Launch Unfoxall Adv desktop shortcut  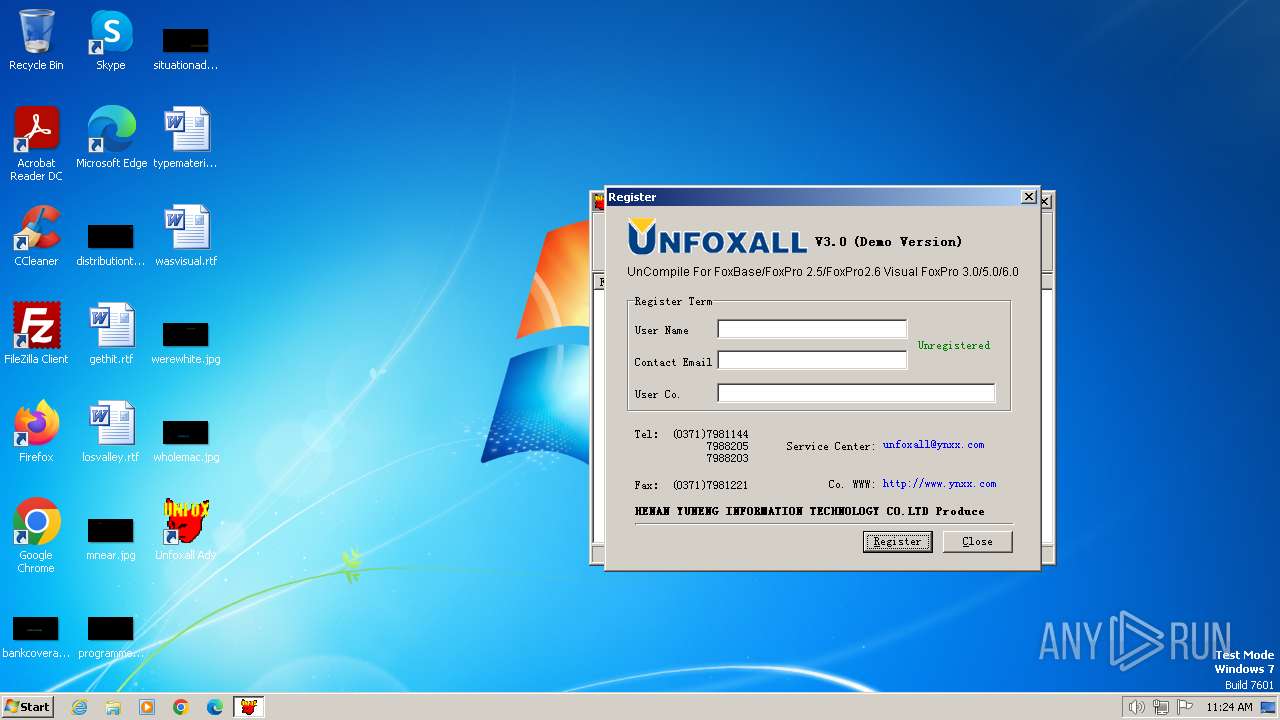click(x=186, y=530)
